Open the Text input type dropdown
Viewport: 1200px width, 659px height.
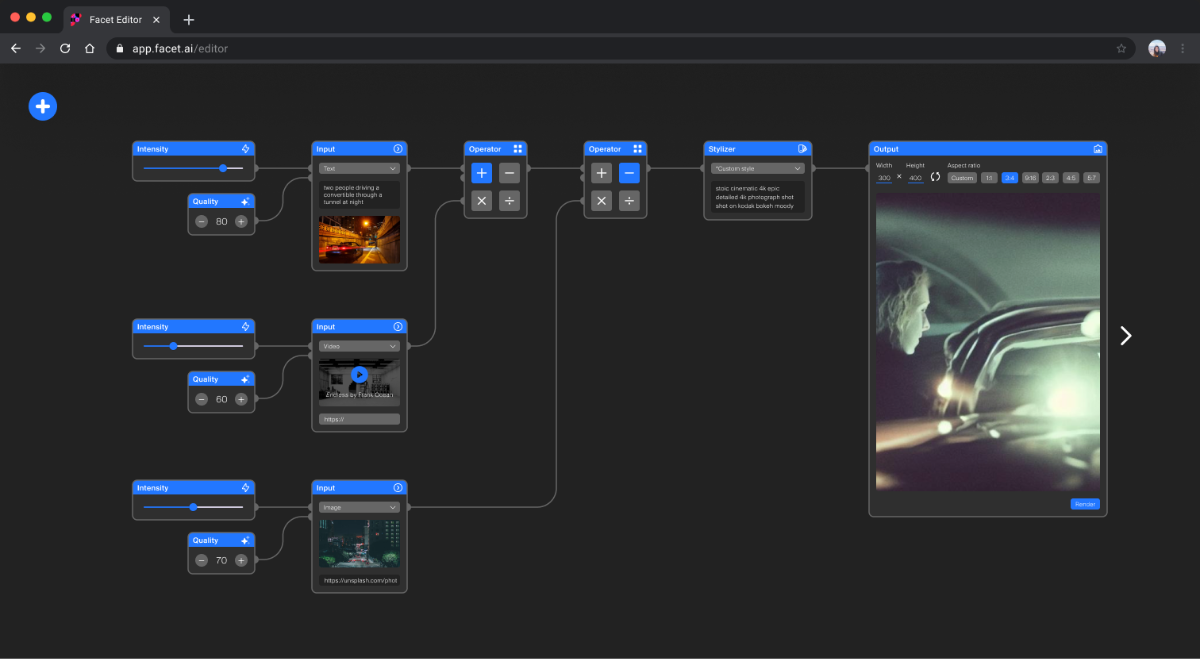(x=359, y=169)
